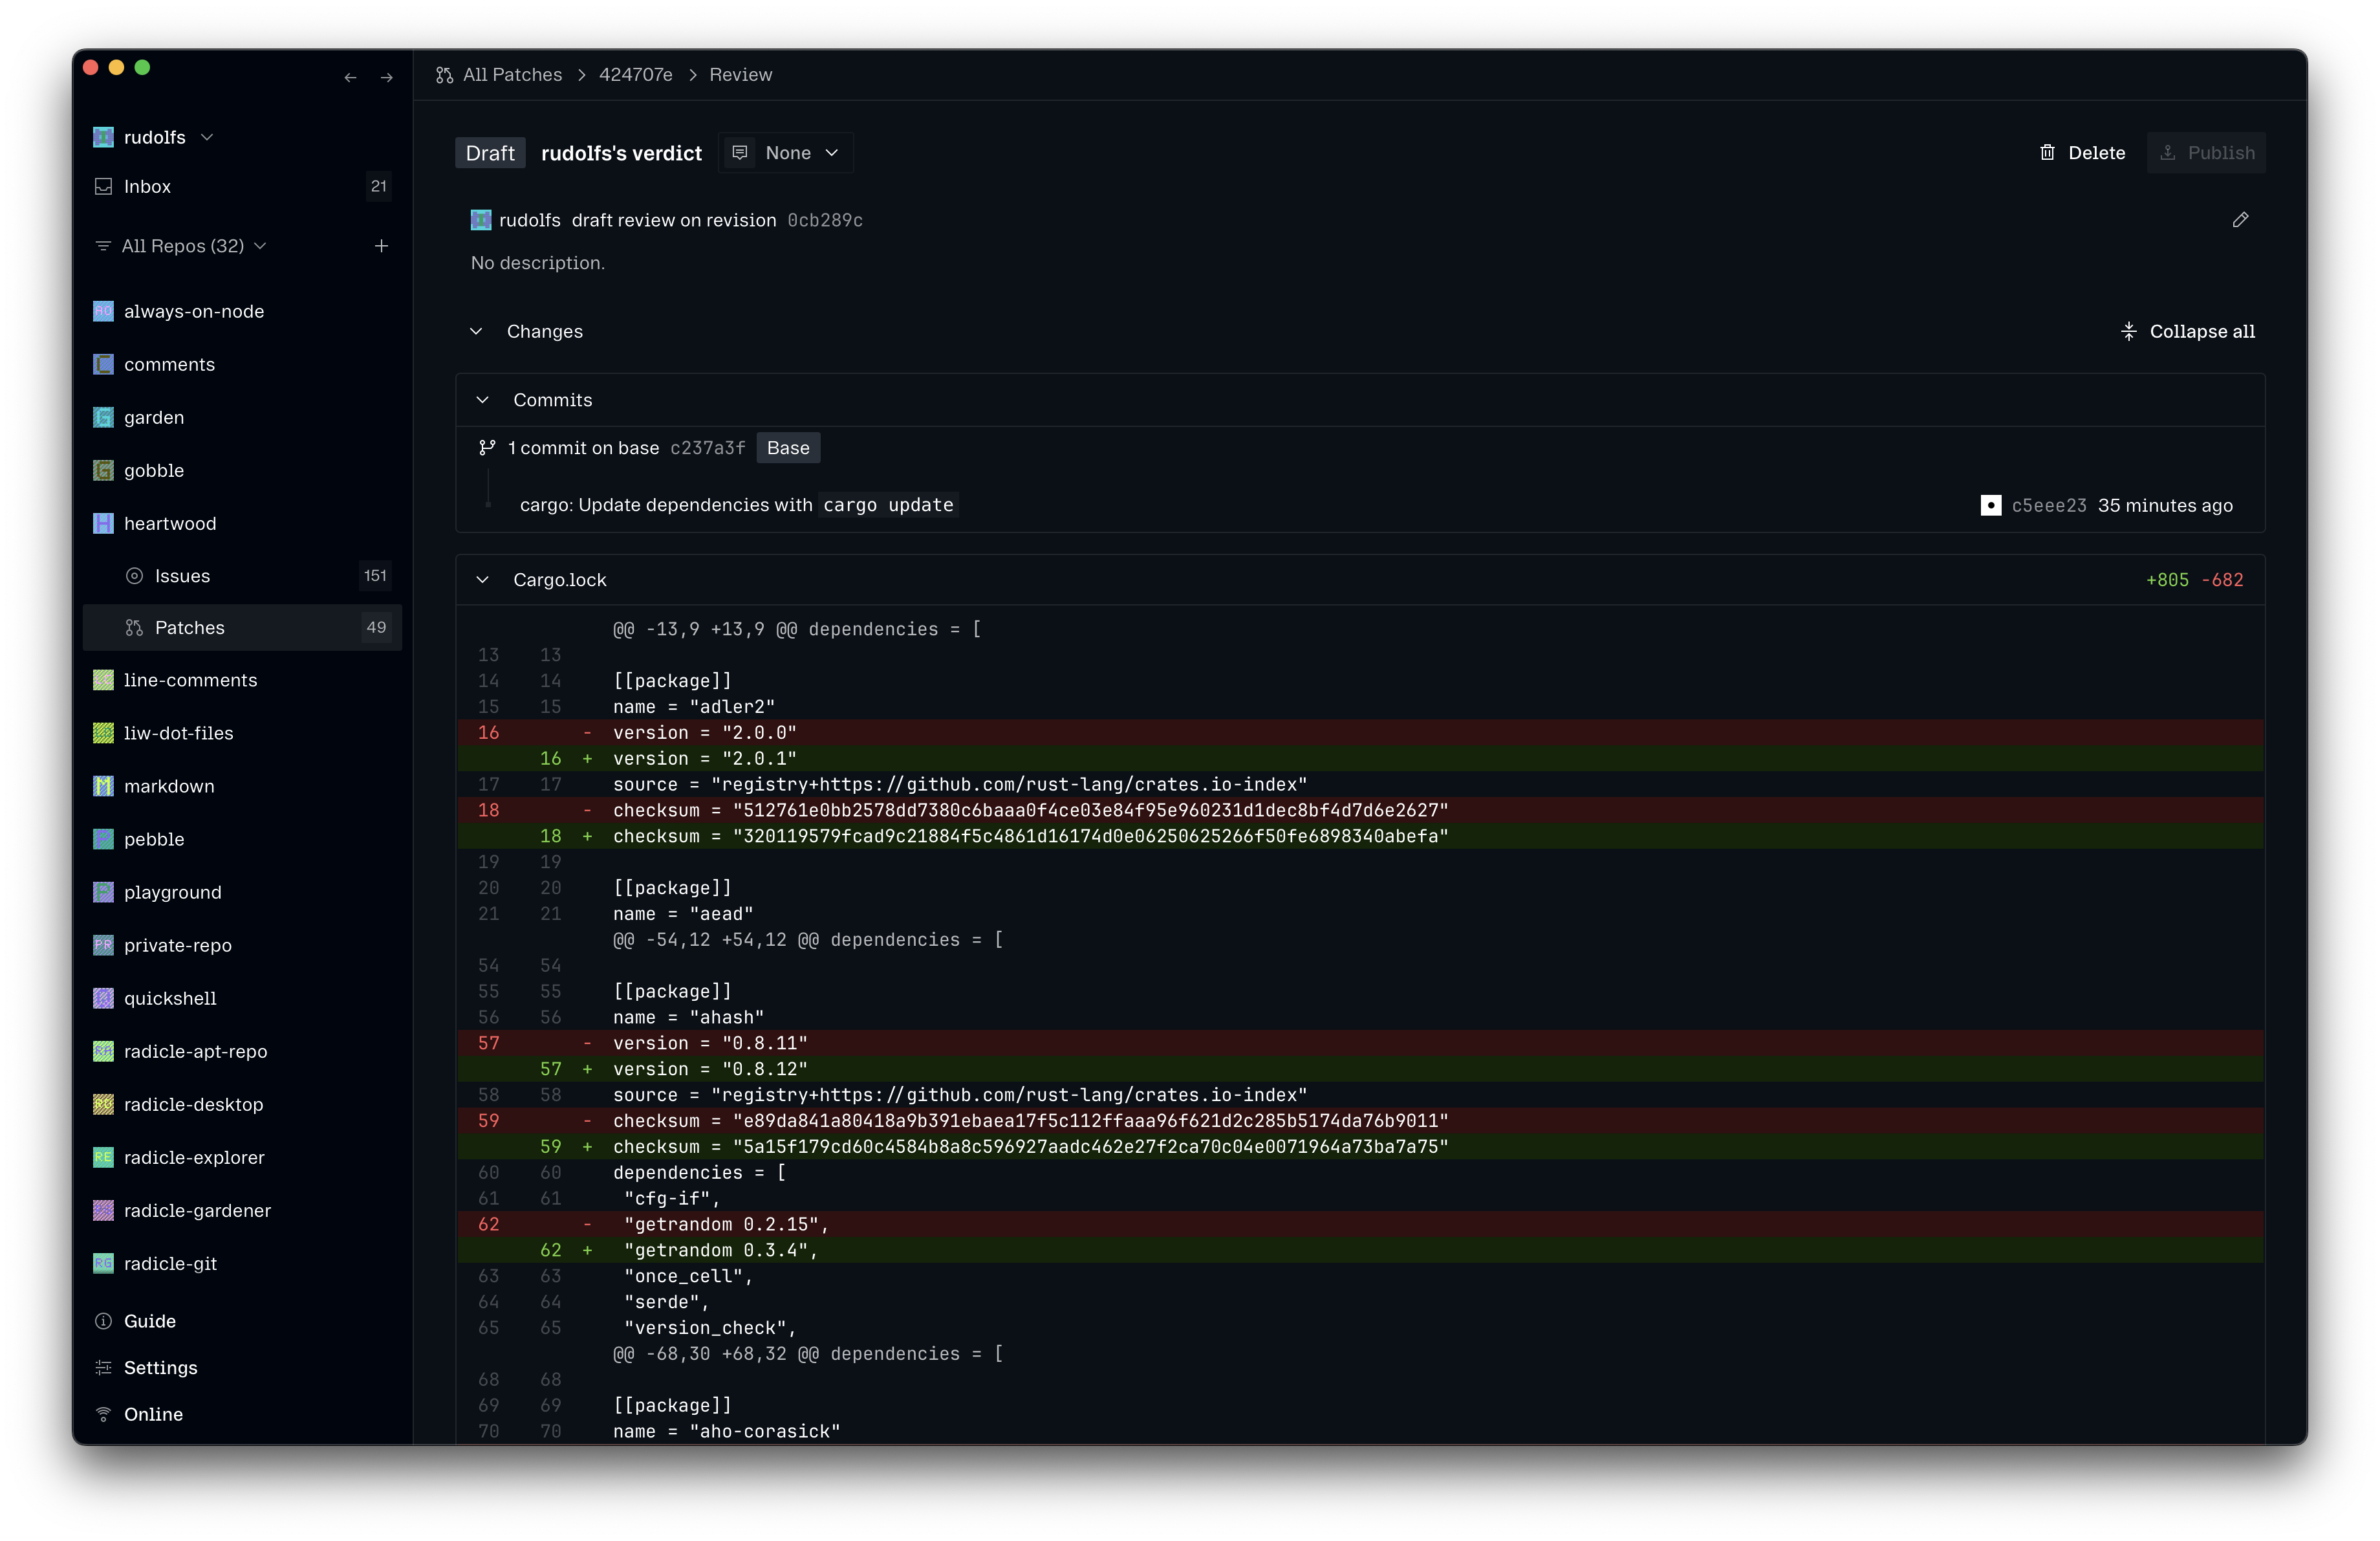Click All Patches breadcrumb
Screen dimensions: 2380x1541
point(511,75)
